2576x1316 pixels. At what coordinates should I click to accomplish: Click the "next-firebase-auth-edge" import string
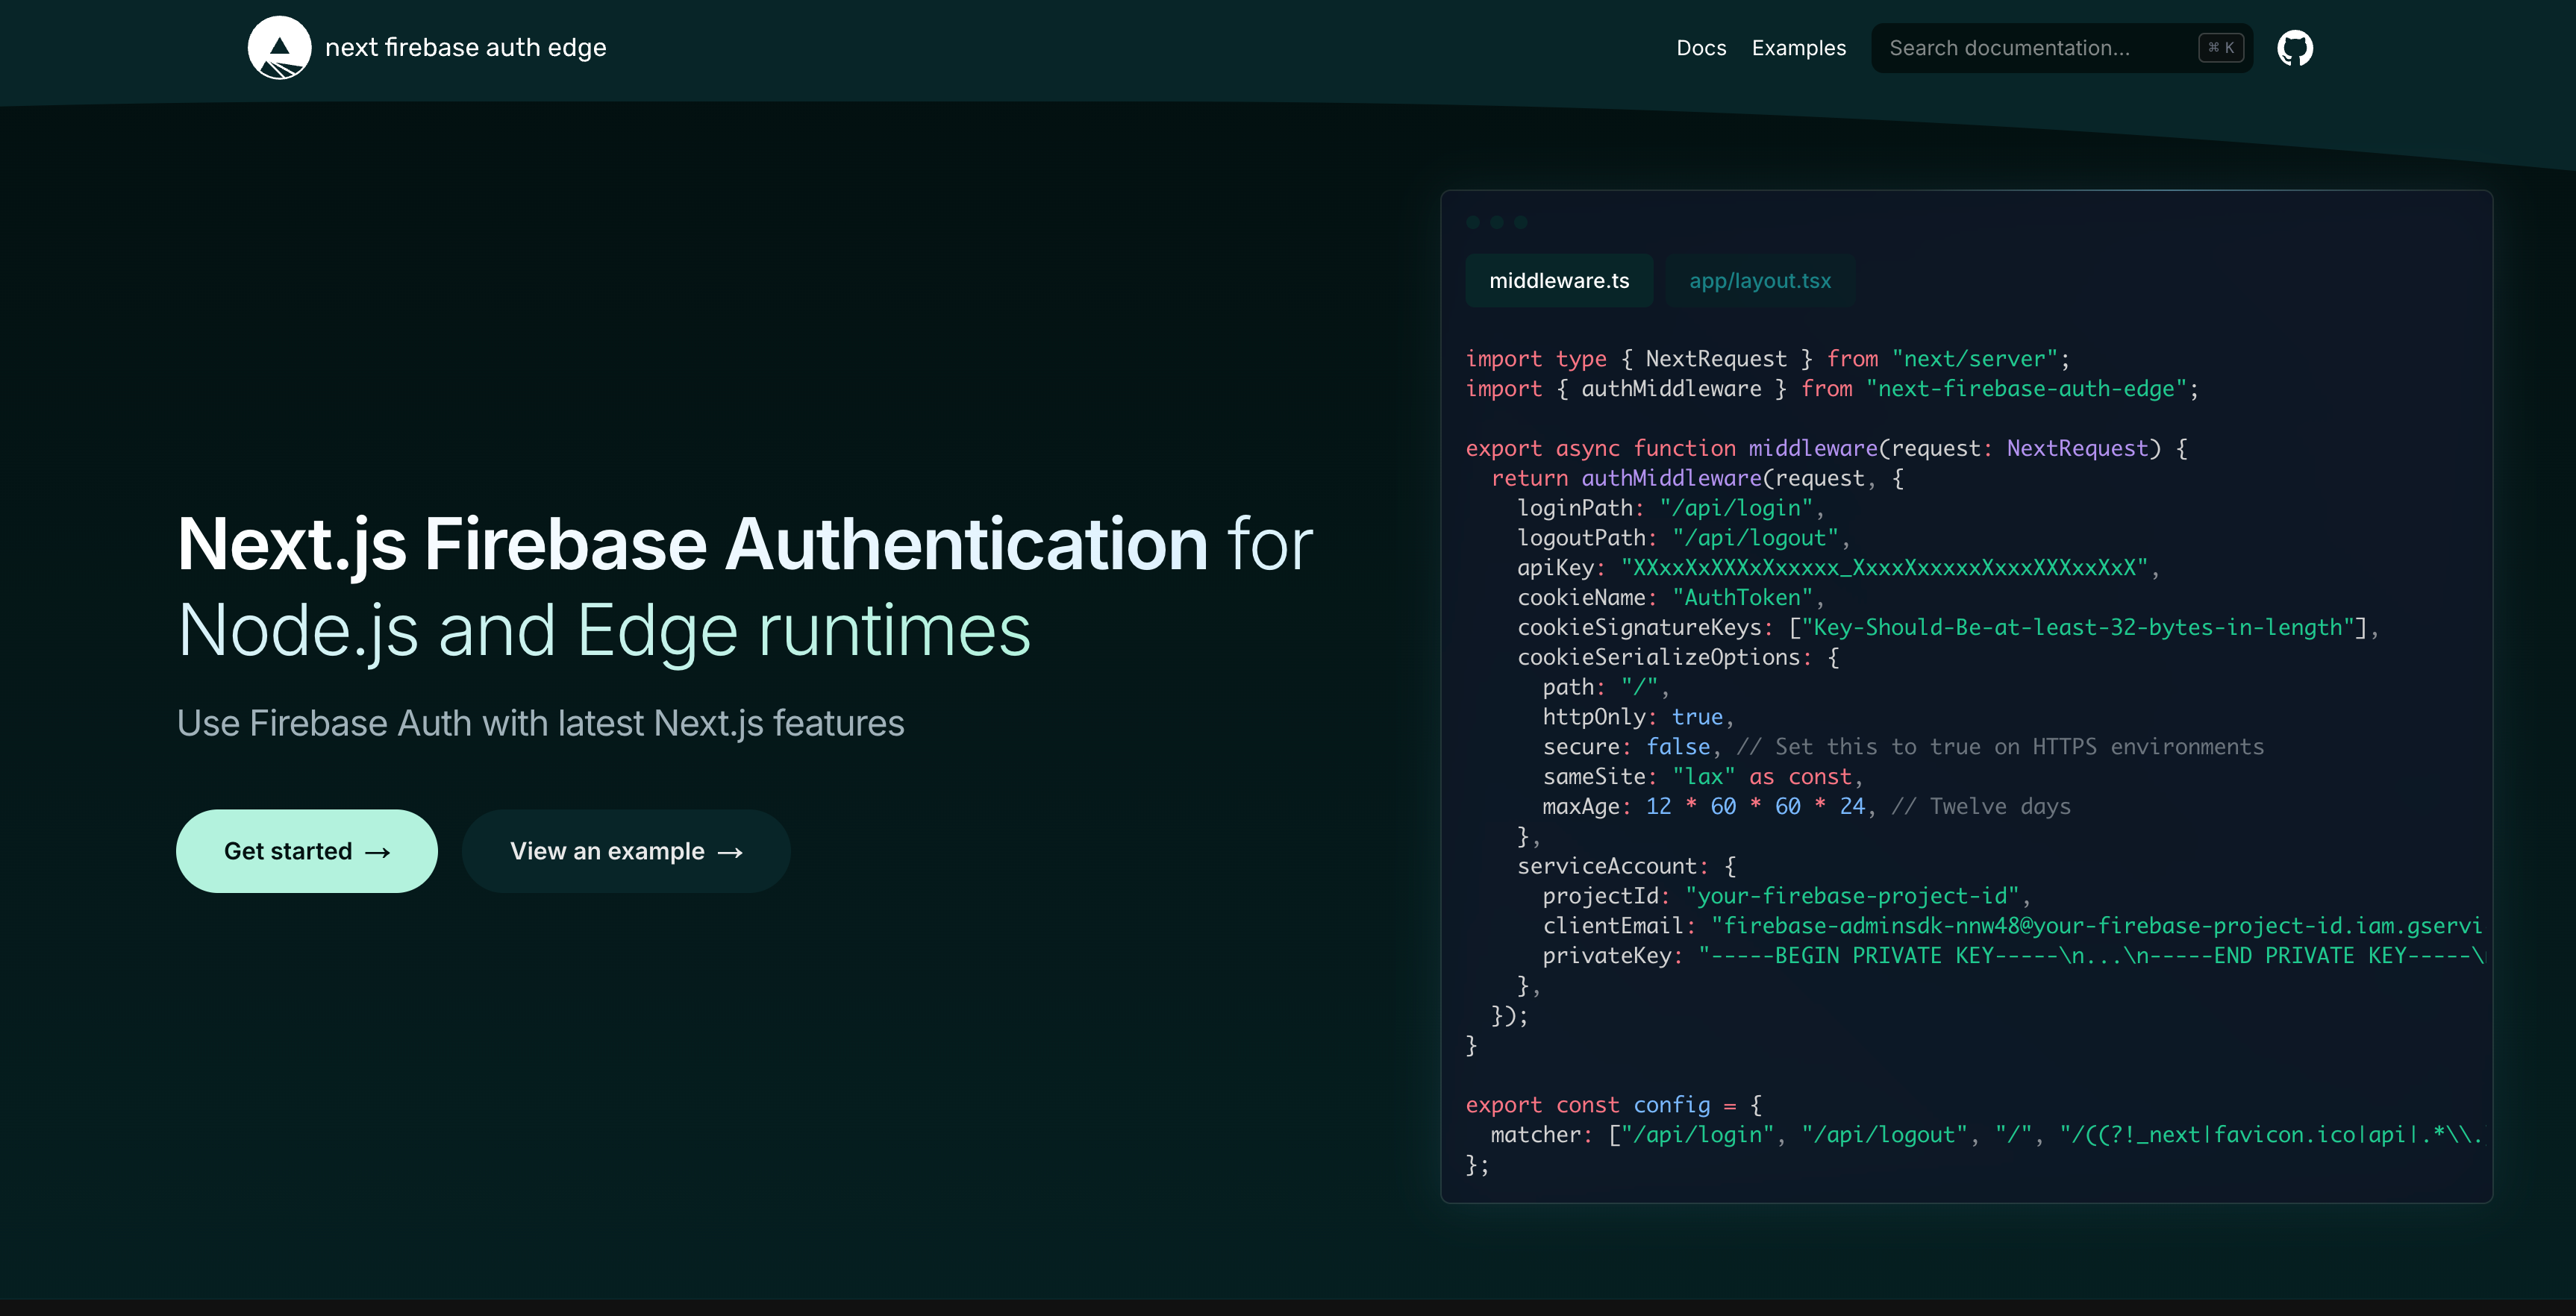2026,389
